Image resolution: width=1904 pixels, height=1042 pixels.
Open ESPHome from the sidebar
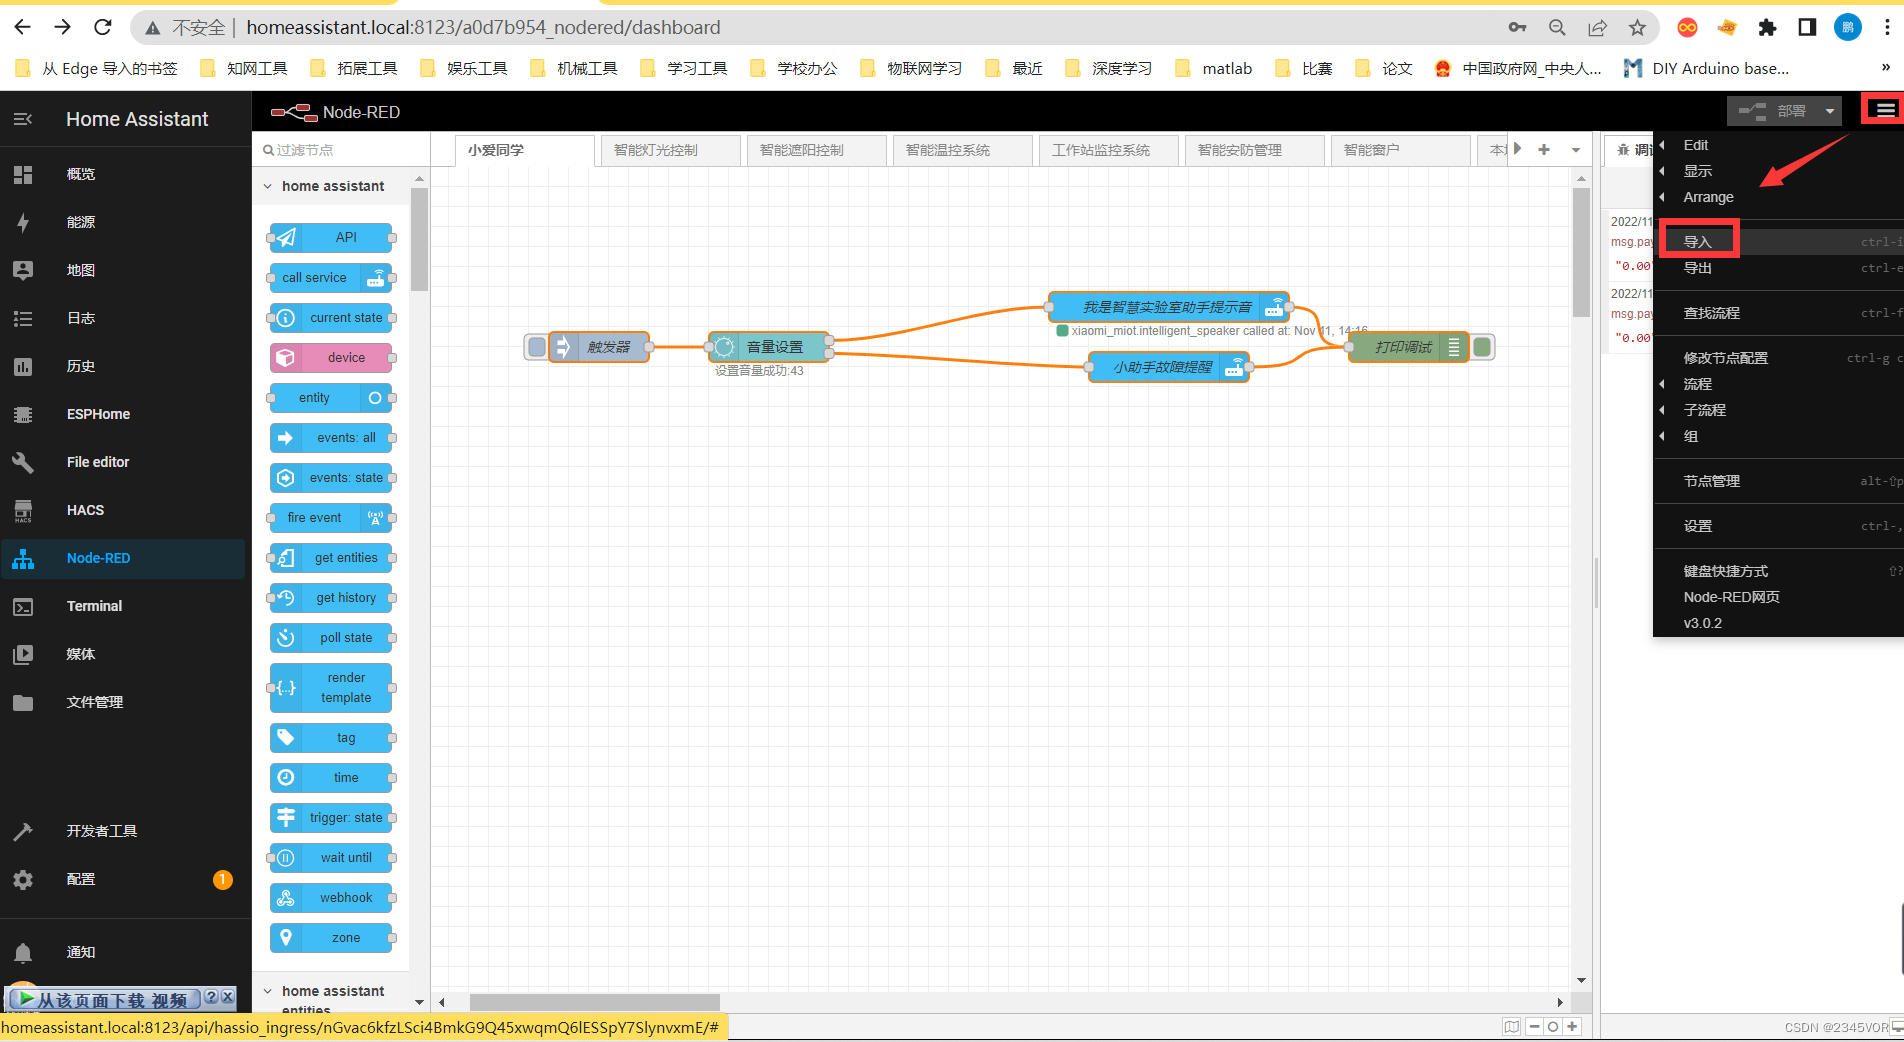[98, 414]
